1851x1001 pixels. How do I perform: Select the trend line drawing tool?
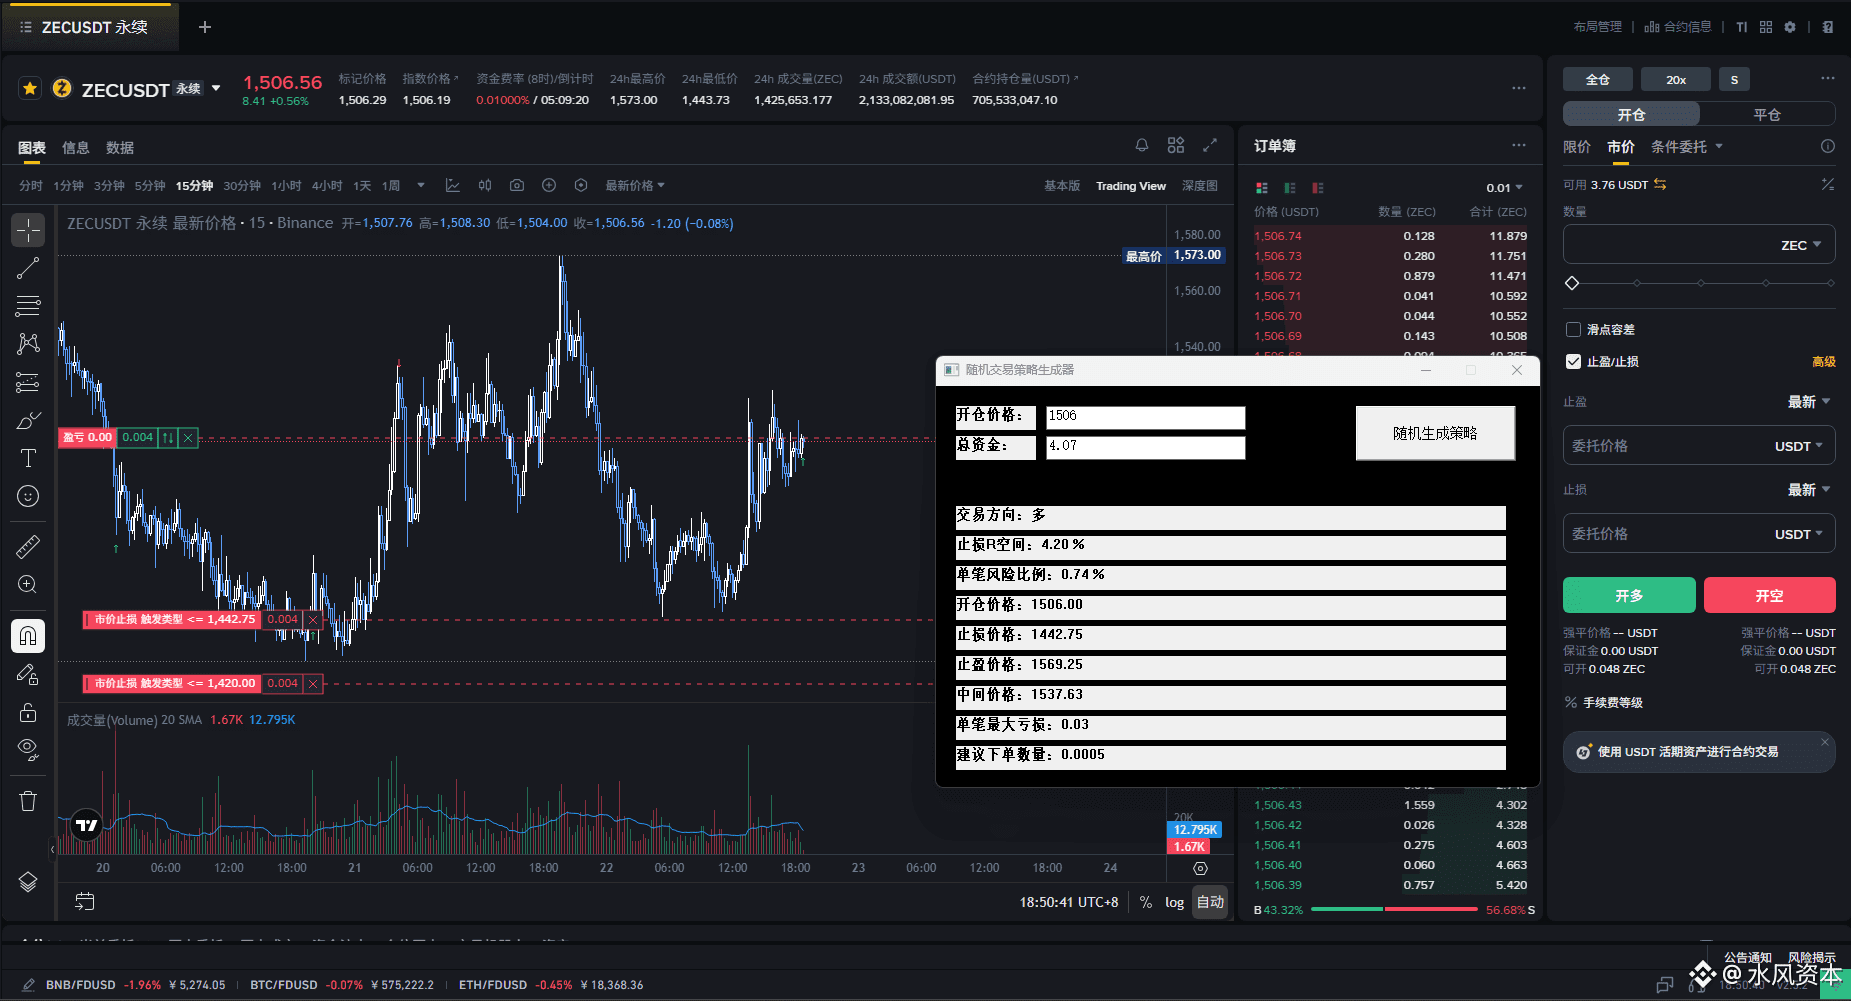click(28, 268)
